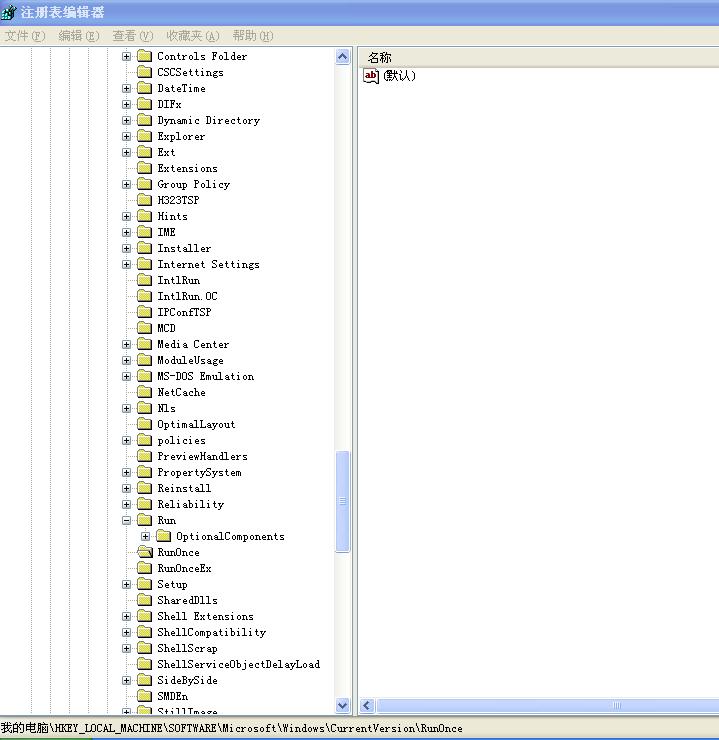The width and height of the screenshot is (719, 740).
Task: Select the Nls key
Action: pos(166,408)
